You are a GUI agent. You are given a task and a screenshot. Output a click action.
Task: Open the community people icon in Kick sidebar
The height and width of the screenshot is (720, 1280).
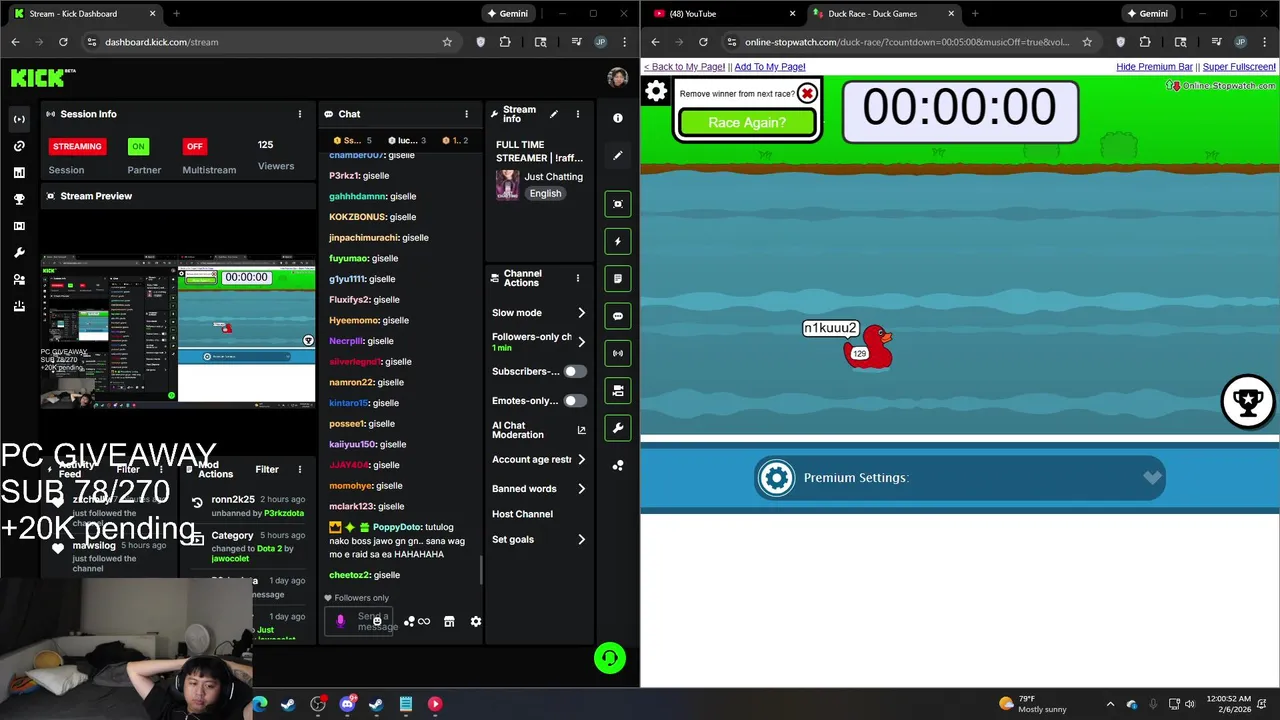coord(19,280)
